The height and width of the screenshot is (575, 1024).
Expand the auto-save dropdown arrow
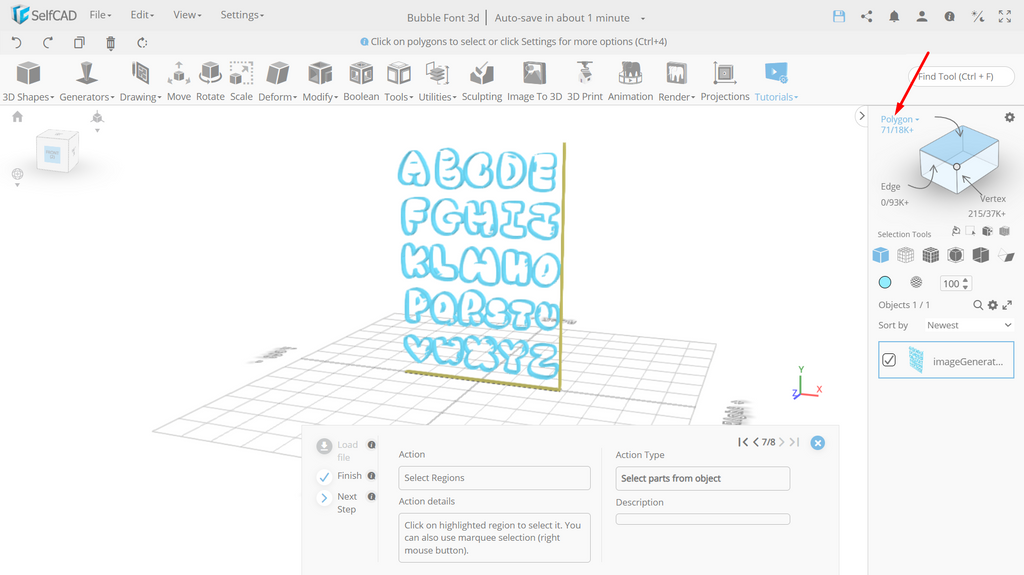[x=643, y=18]
